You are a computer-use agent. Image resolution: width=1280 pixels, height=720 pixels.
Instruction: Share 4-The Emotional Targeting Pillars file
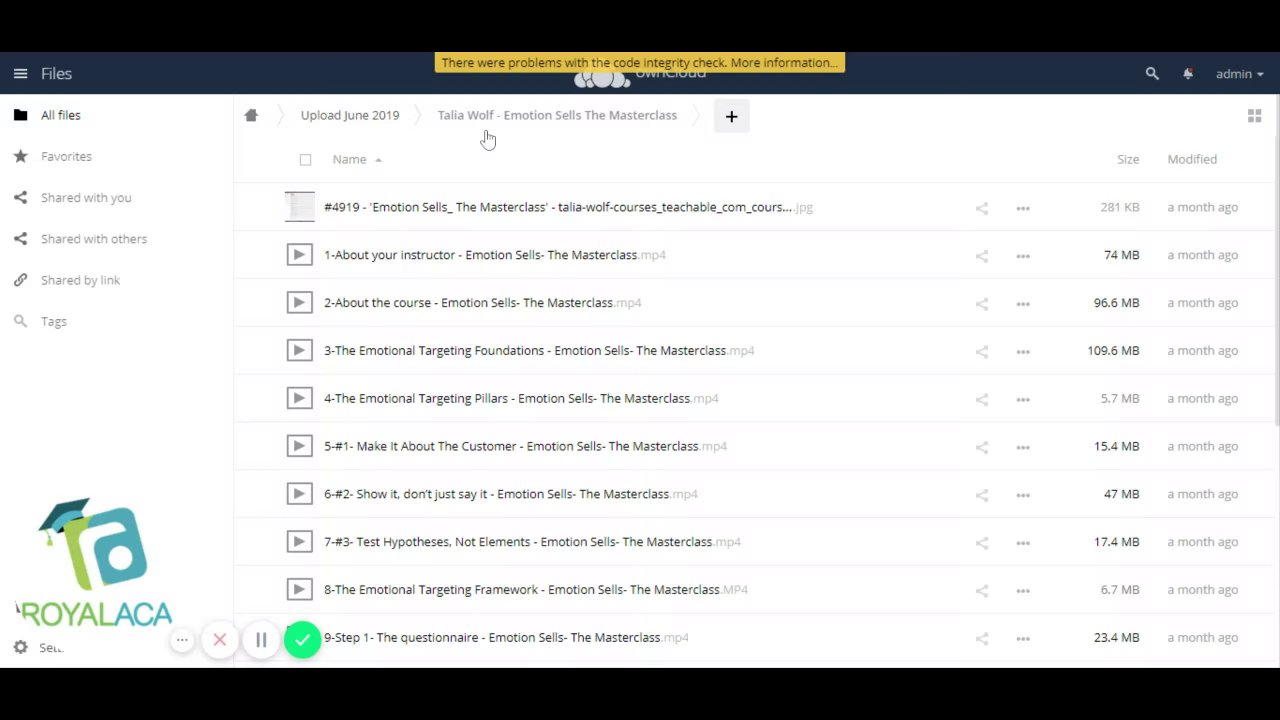point(982,399)
